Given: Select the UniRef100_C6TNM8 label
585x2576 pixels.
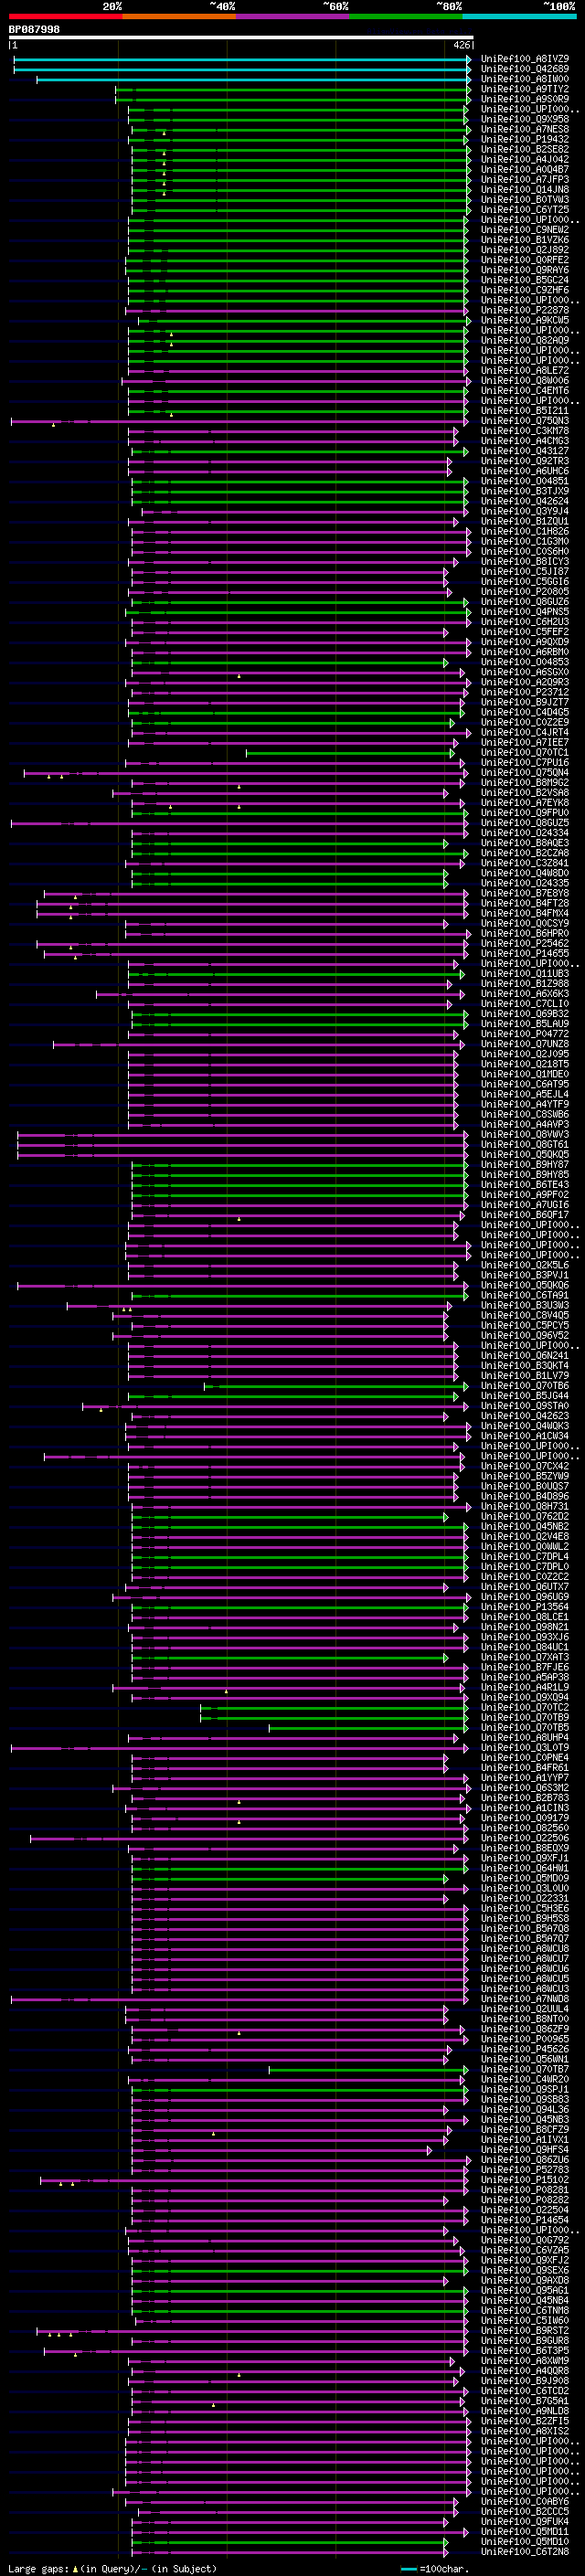Looking at the screenshot, I should pos(525,2310).
